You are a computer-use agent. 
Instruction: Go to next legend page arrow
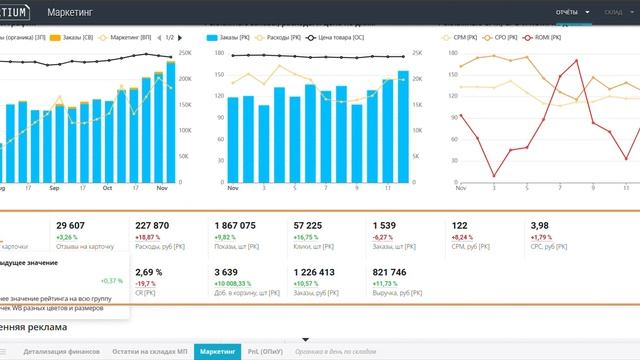pyautogui.click(x=180, y=38)
